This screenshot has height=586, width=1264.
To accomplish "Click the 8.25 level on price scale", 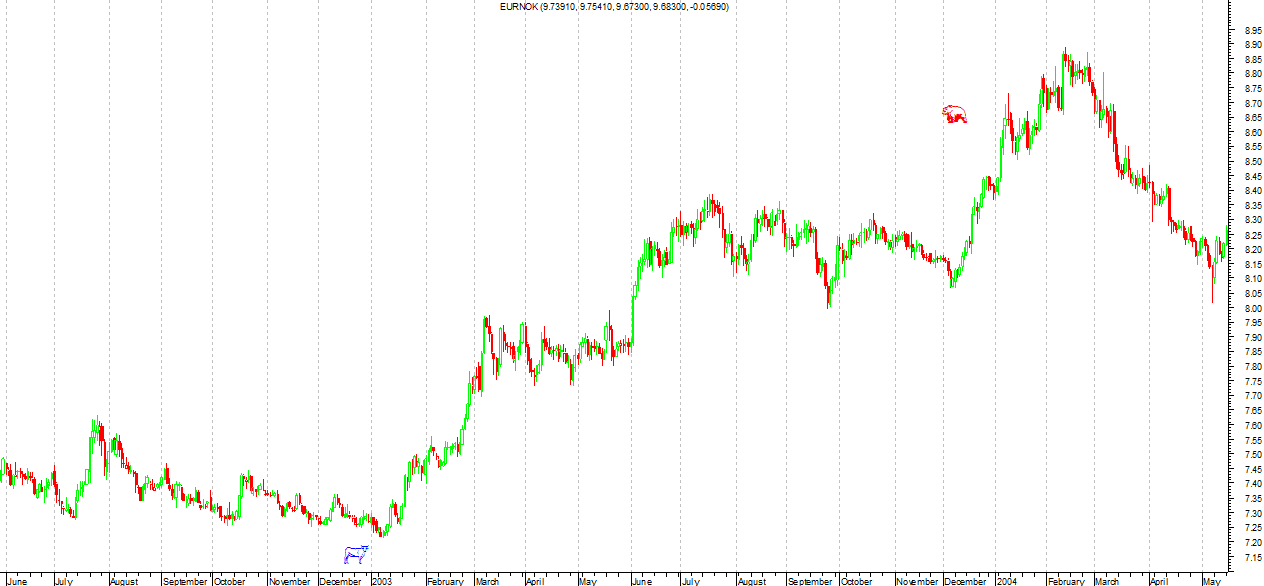I will point(1252,235).
